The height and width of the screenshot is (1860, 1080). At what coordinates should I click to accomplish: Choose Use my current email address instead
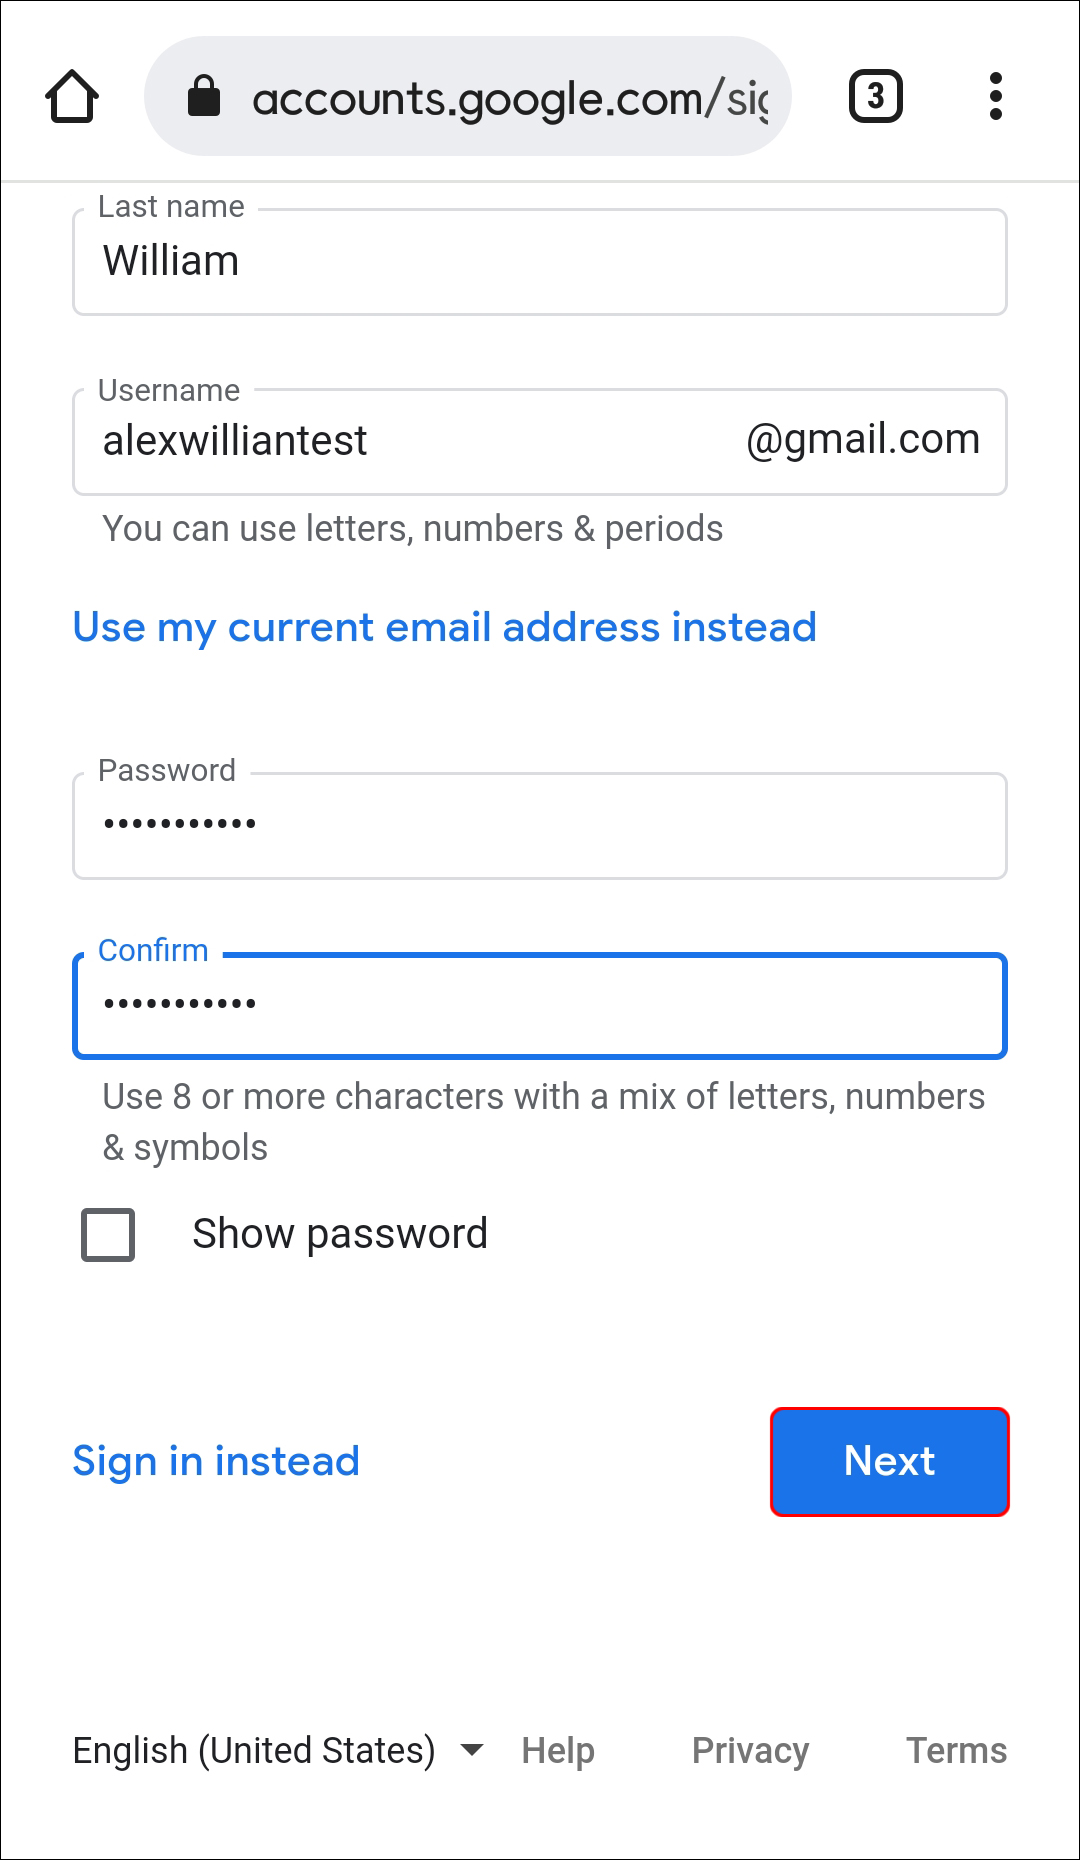tap(445, 627)
